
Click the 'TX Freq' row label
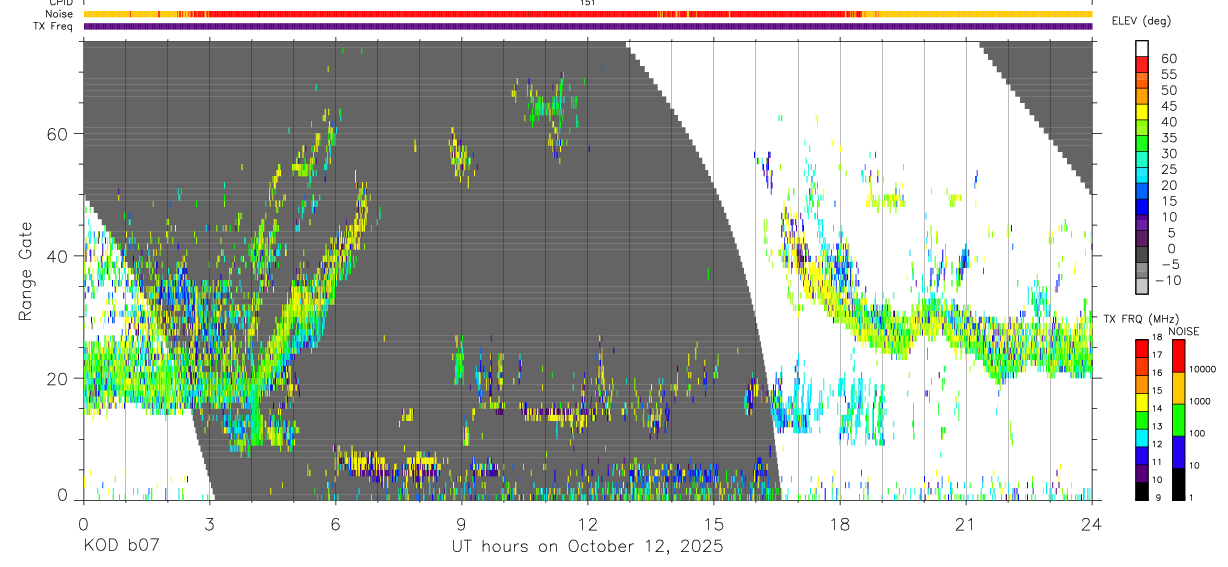[x=53, y=26]
